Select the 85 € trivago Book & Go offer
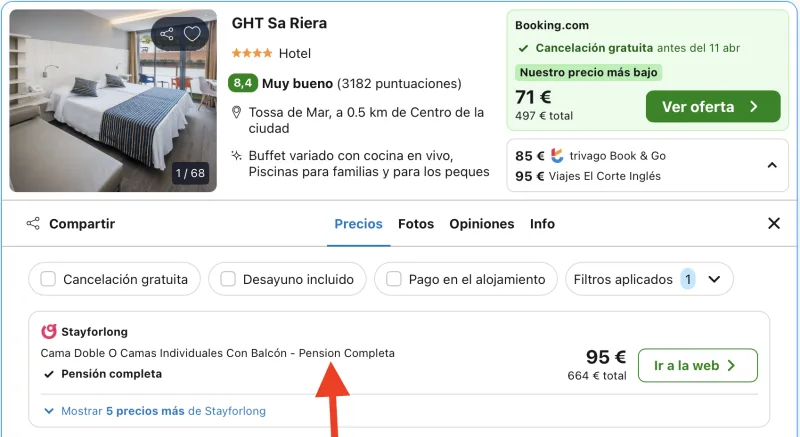This screenshot has width=800, height=437. [590, 156]
